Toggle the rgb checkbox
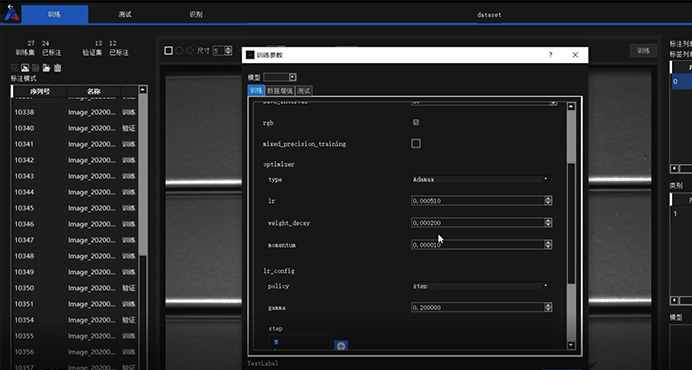This screenshot has height=370, width=692. 416,122
